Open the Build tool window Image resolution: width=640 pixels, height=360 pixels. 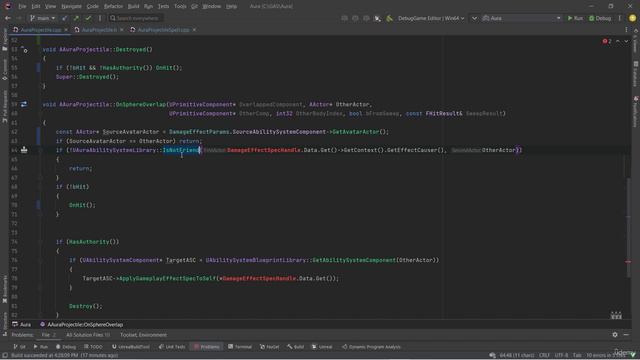point(296,347)
